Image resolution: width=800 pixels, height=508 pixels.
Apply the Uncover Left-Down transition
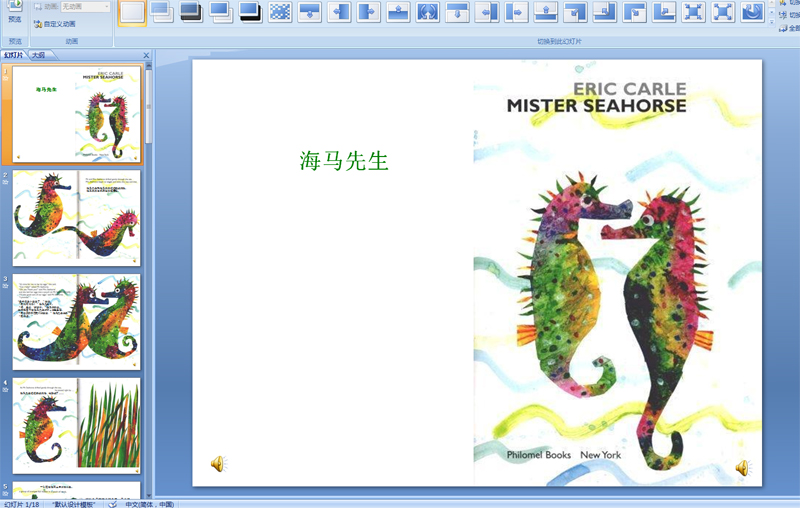576,12
